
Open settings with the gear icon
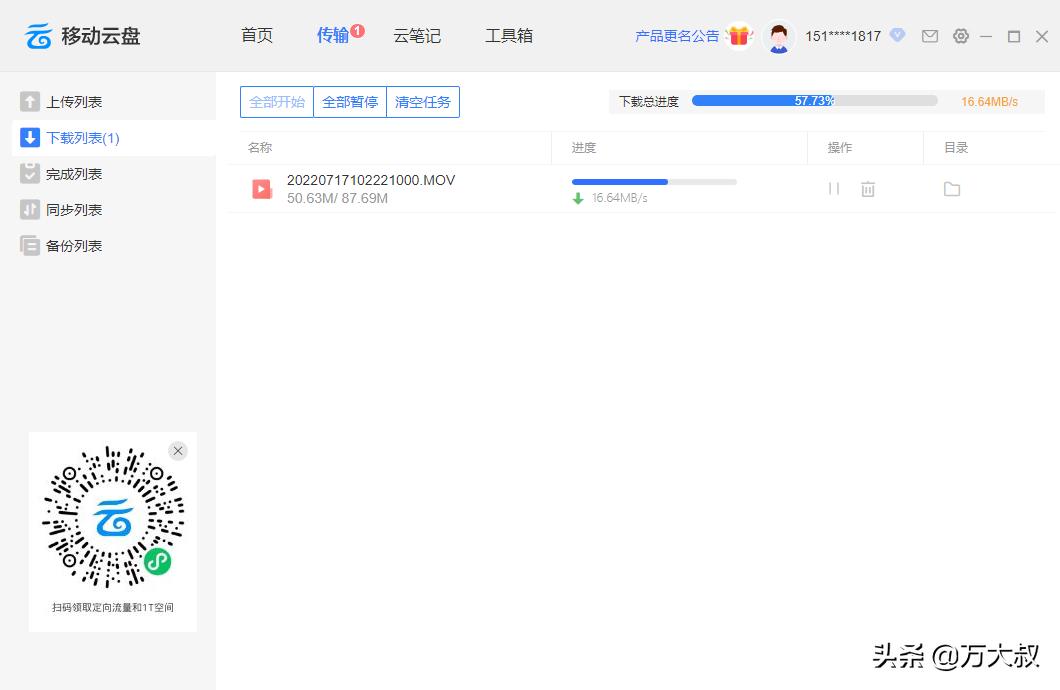(961, 36)
